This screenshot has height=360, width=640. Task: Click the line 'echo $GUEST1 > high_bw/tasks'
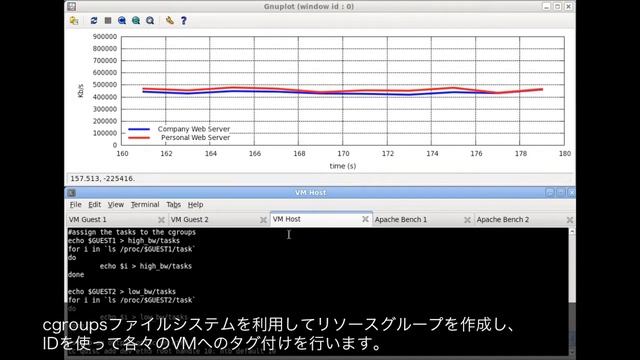[x=124, y=241]
